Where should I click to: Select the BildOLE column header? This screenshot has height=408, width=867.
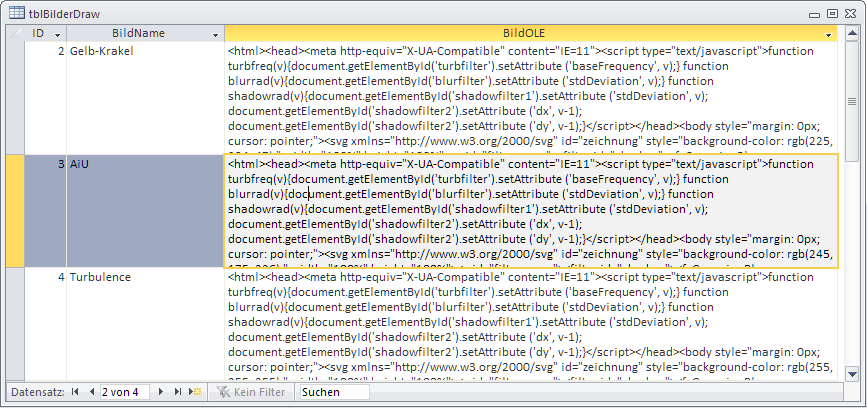click(x=530, y=34)
